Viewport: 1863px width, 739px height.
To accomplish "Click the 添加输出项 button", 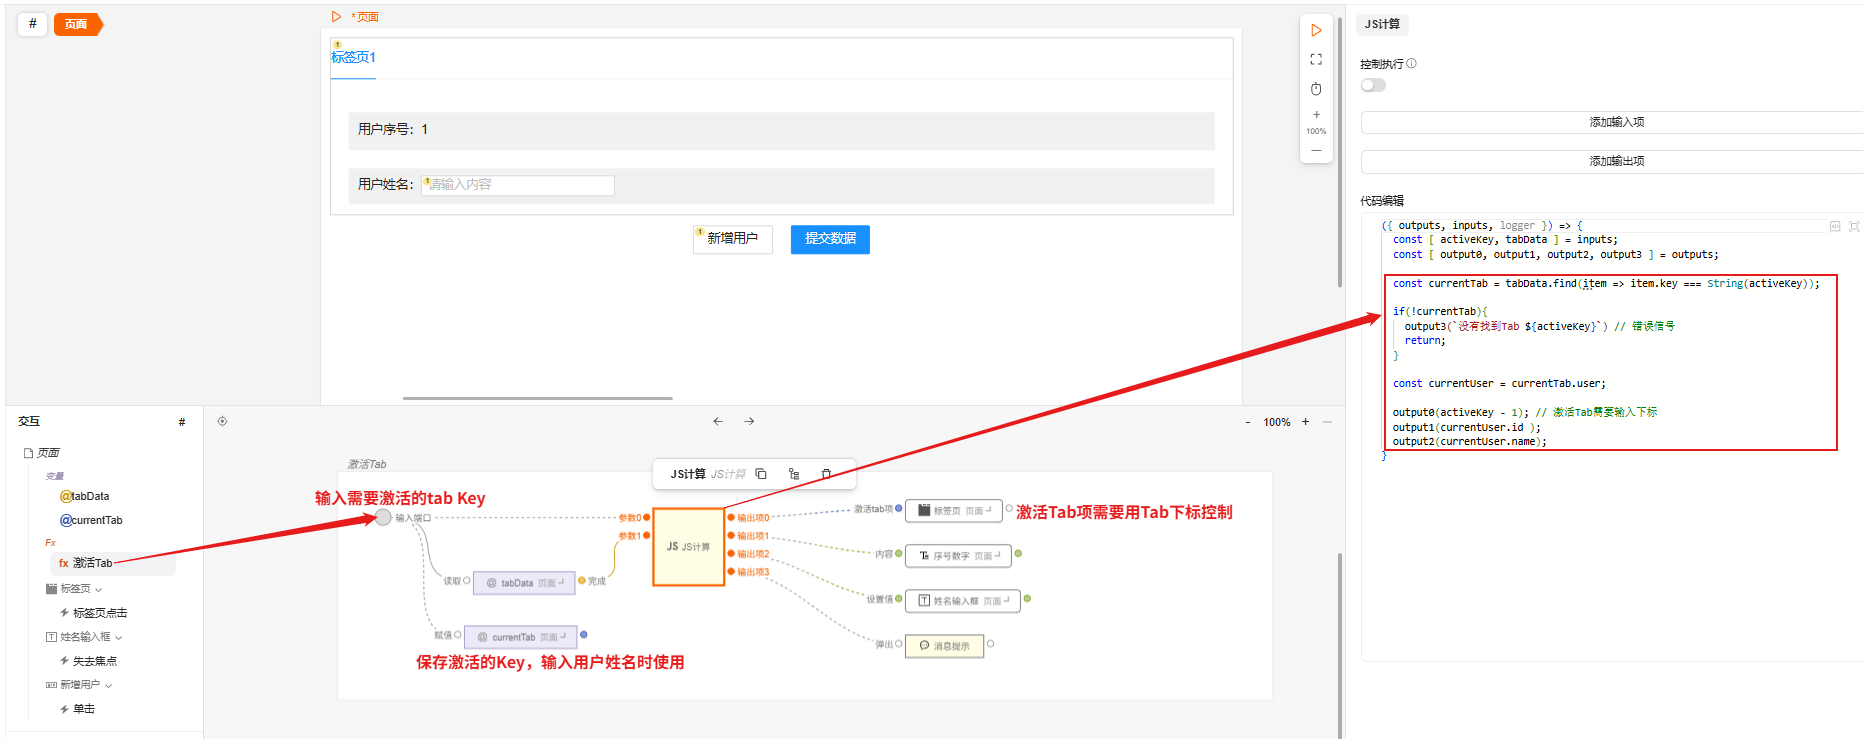I will (x=1615, y=161).
